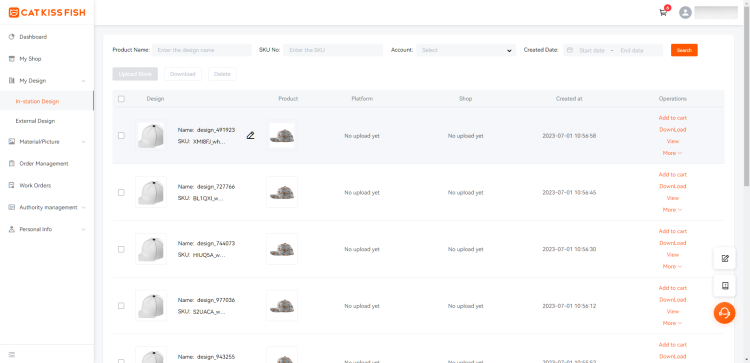750x363 pixels.
Task: Click the Download button above table
Action: (183, 74)
